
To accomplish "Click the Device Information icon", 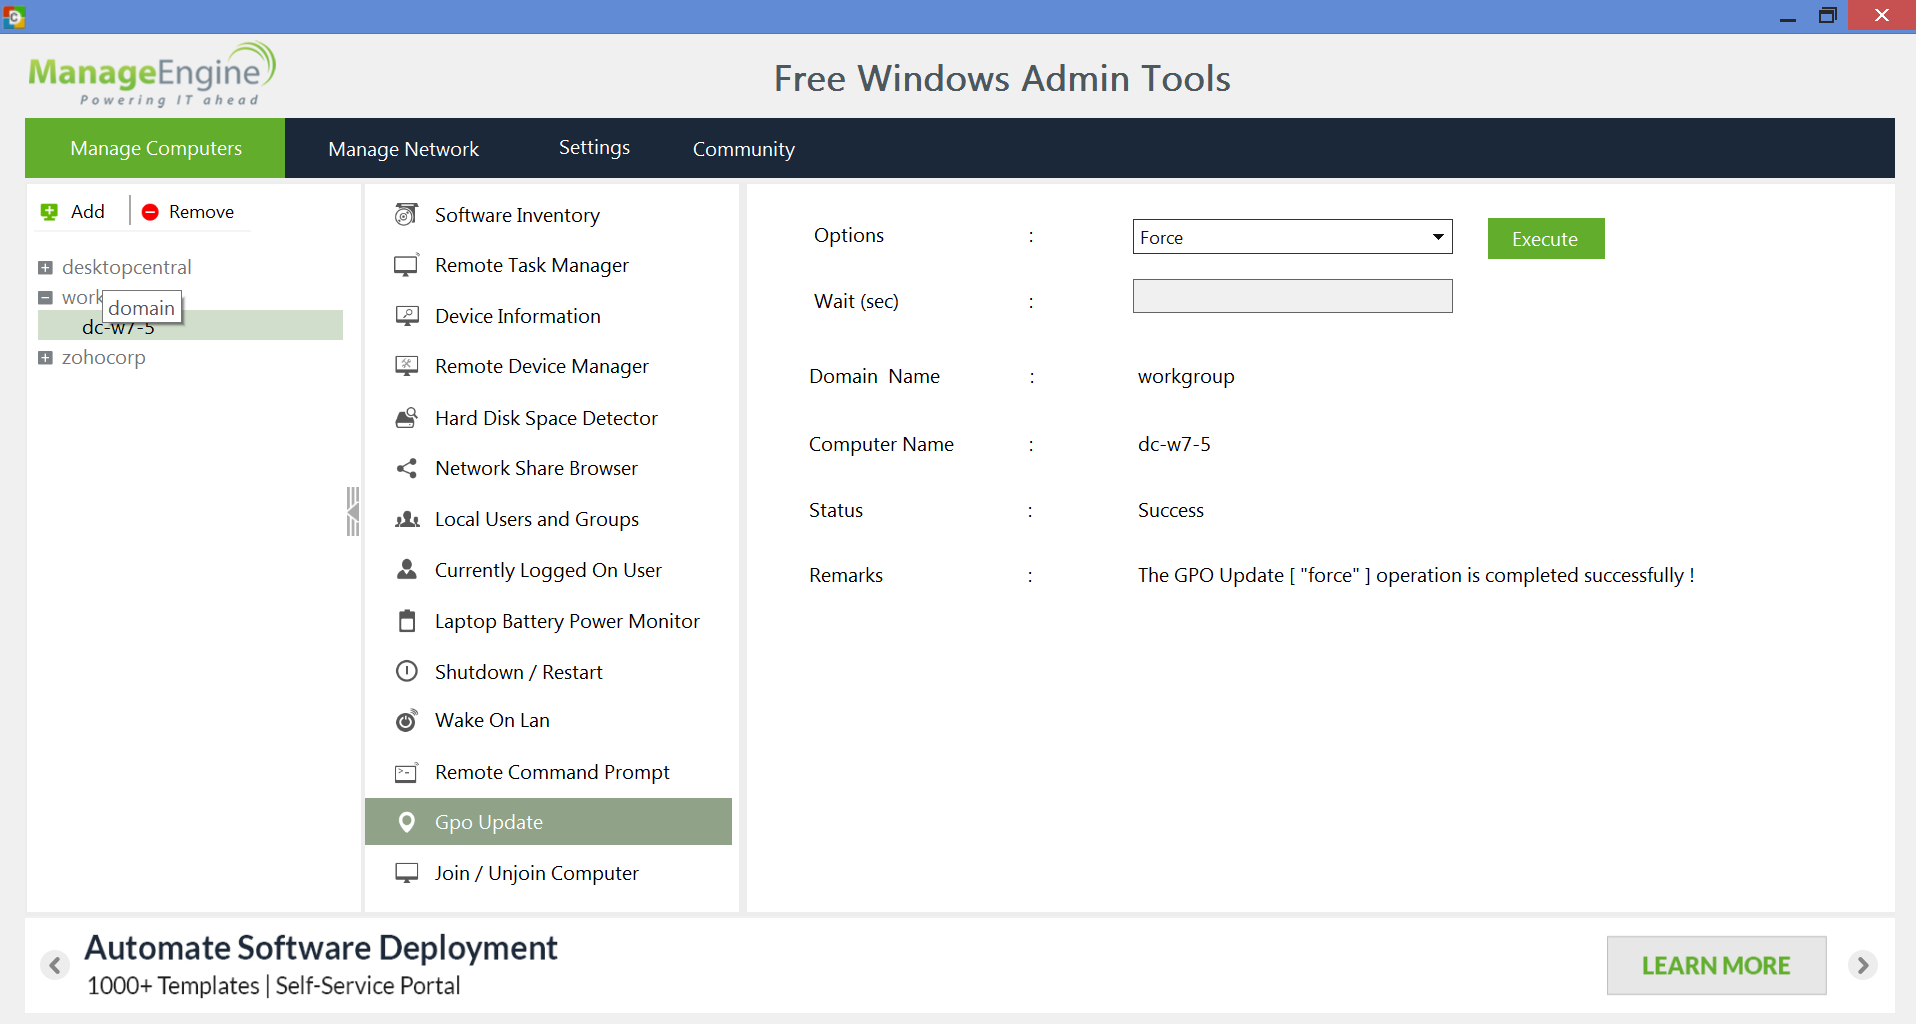I will (406, 316).
